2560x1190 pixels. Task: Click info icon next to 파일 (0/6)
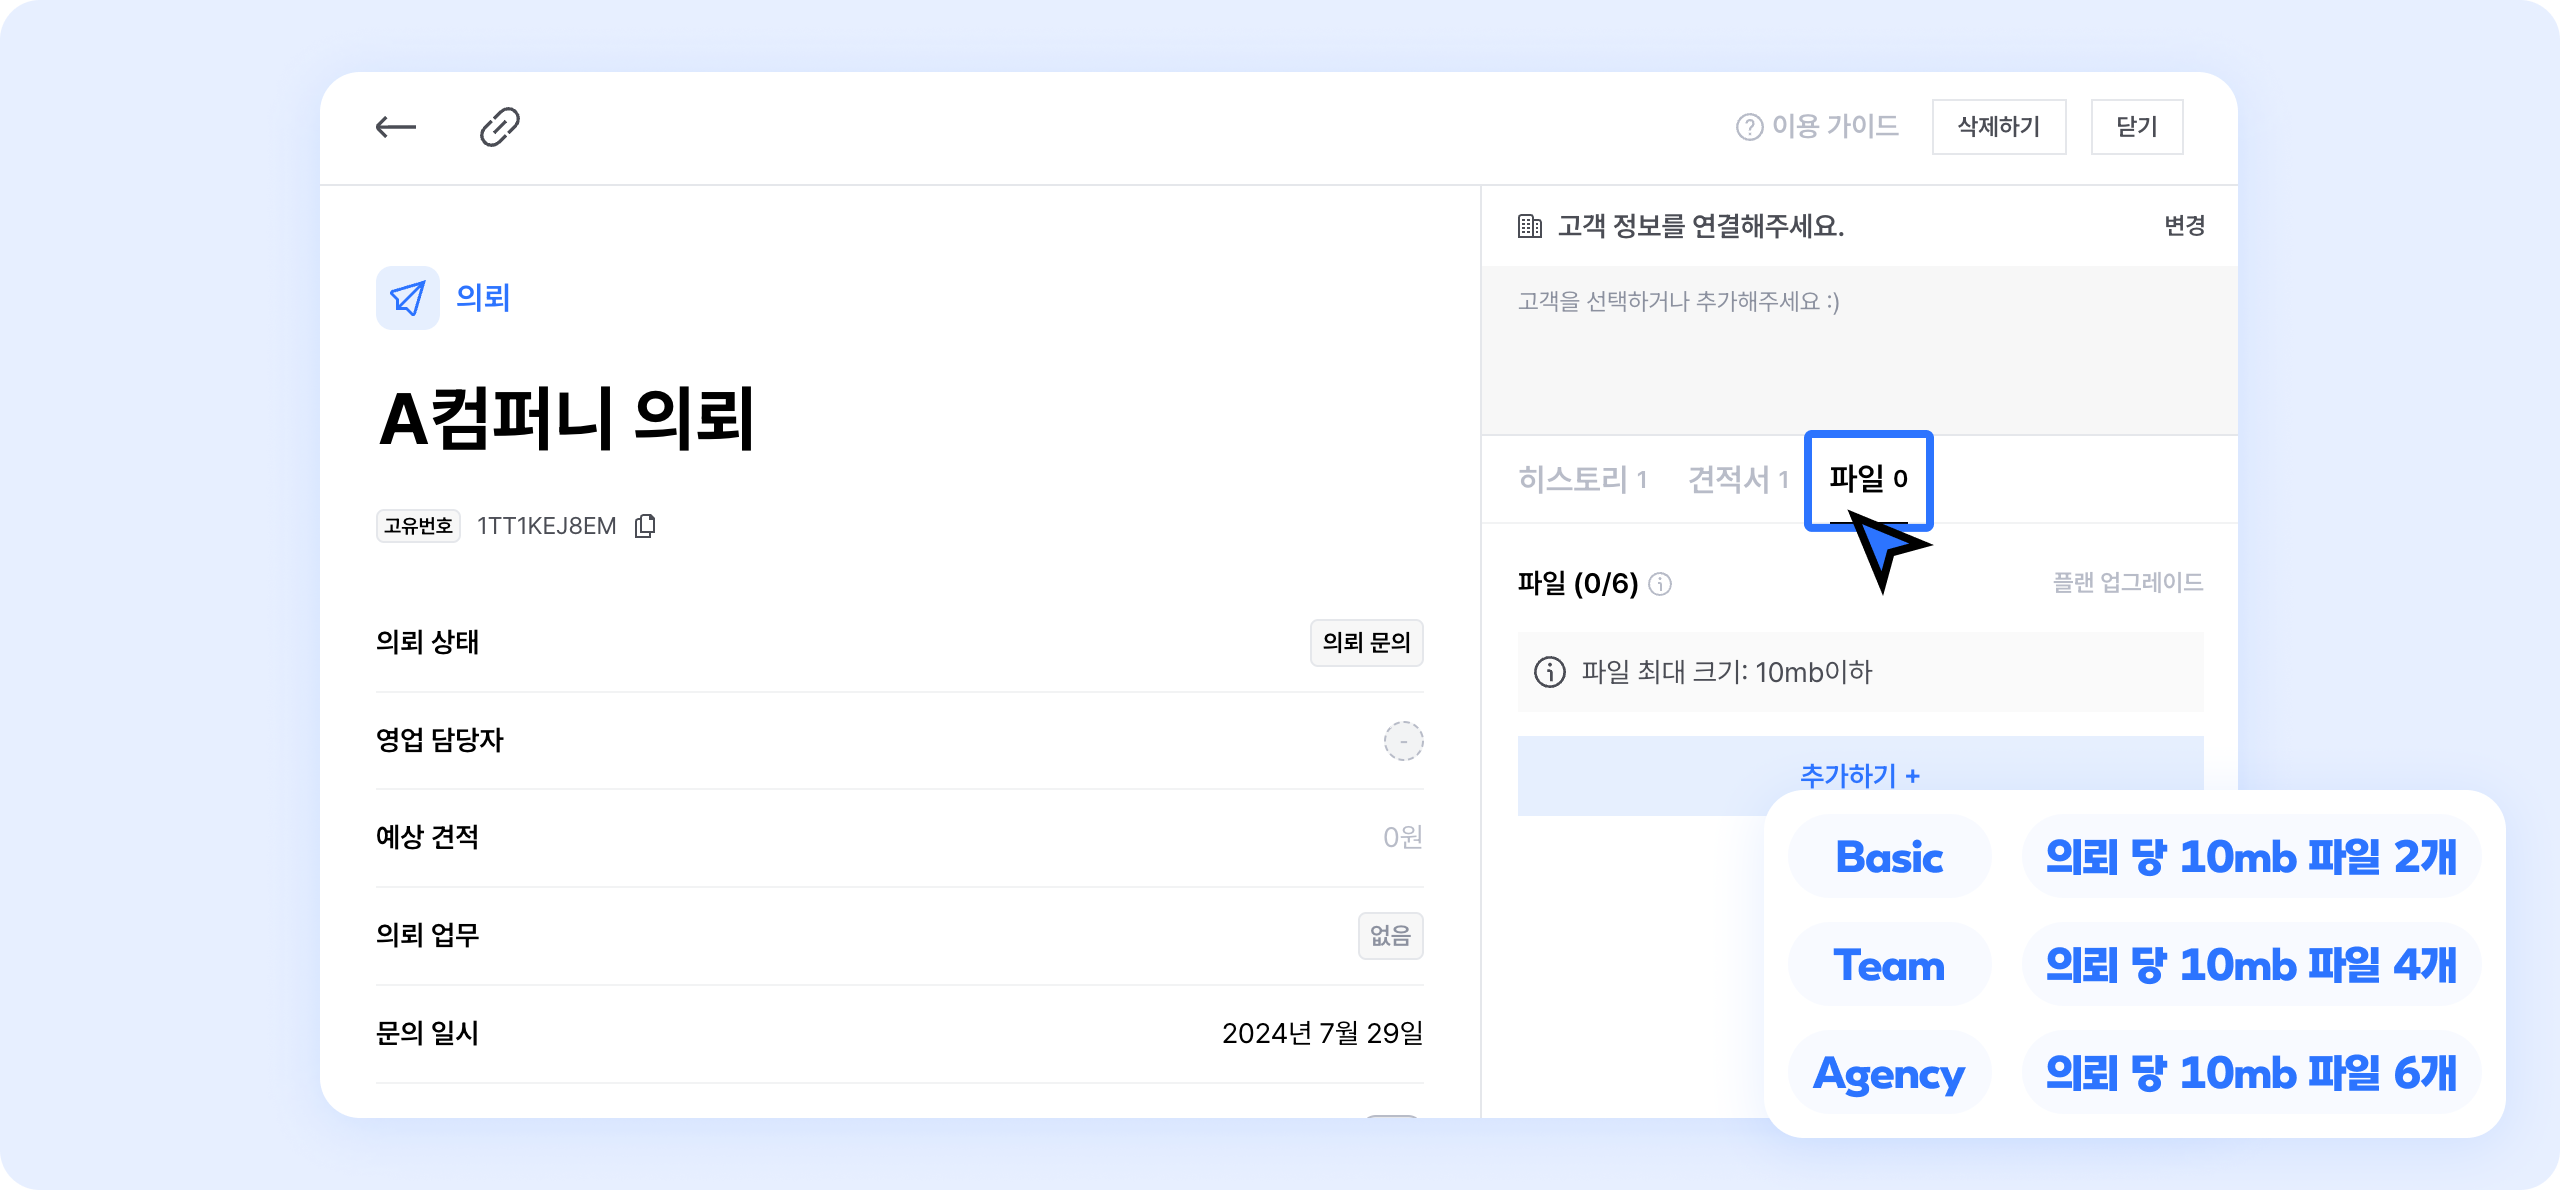[x=1660, y=584]
